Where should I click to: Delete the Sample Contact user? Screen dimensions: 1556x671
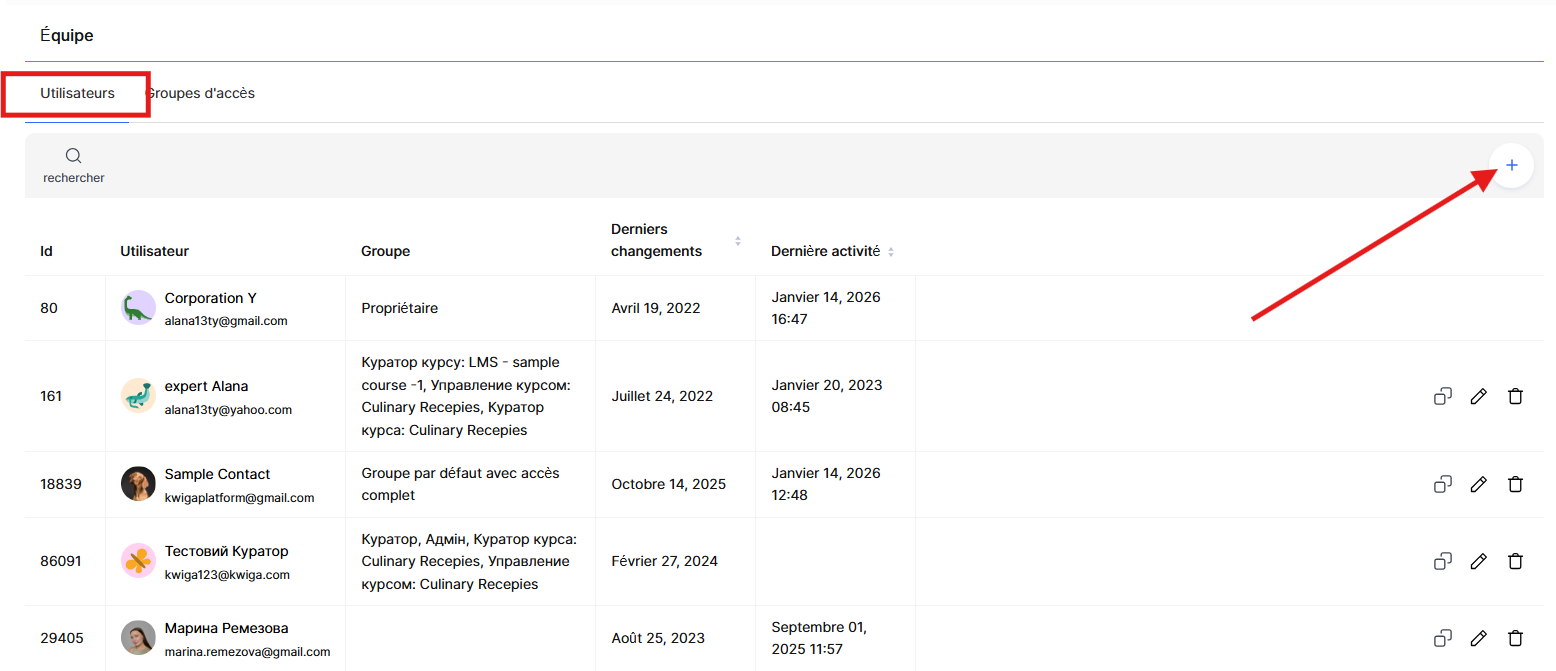[1515, 484]
